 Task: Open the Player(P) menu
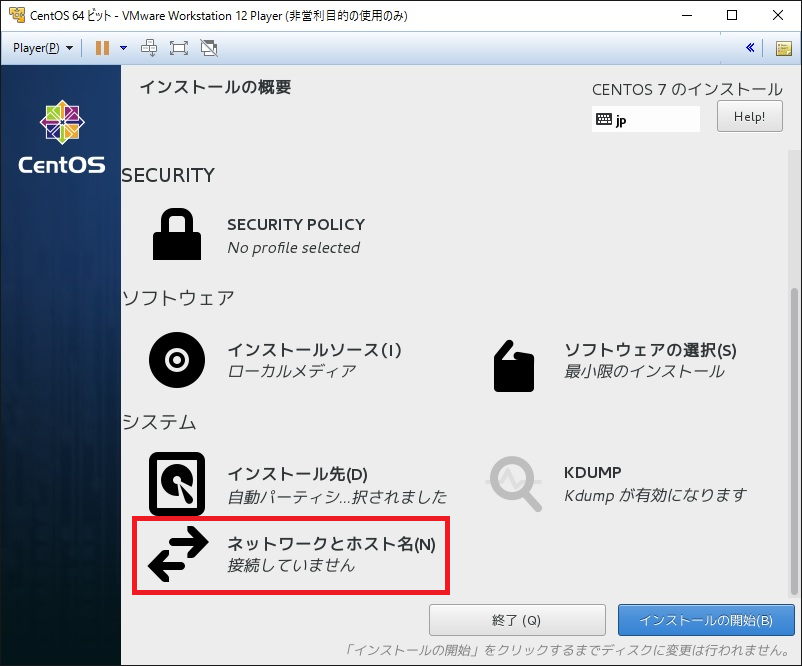click(42, 48)
